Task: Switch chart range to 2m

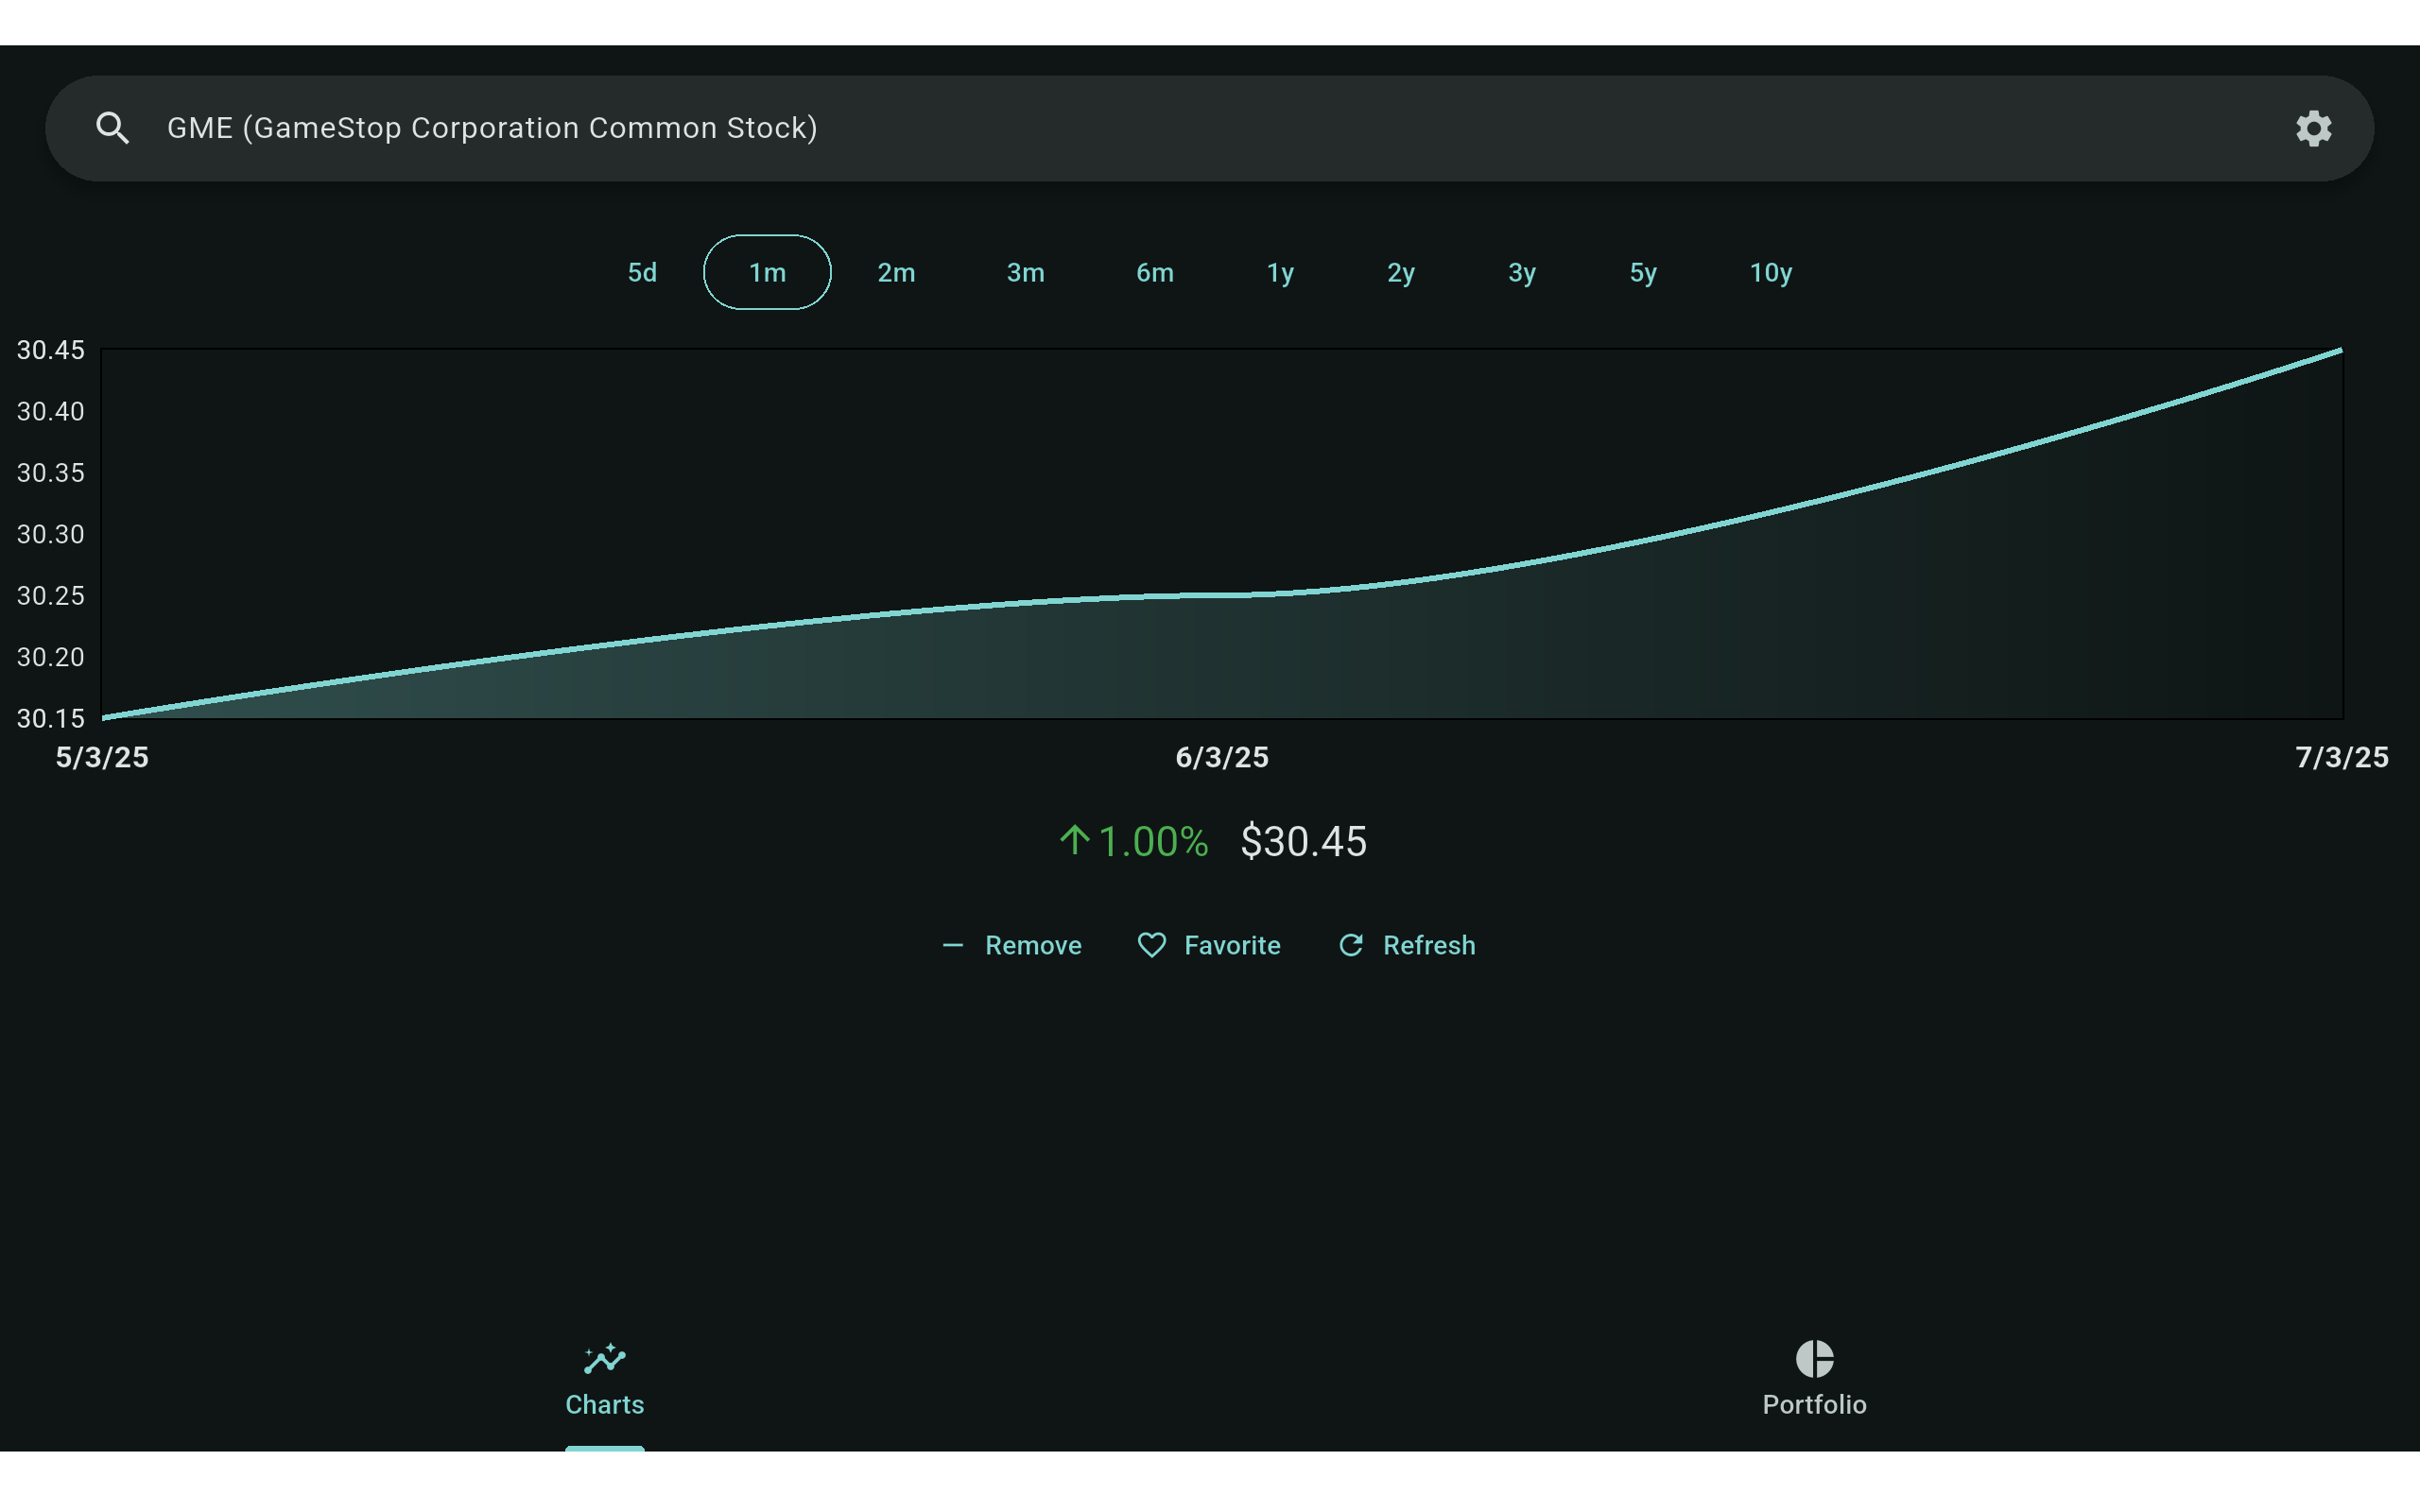Action: tap(896, 272)
